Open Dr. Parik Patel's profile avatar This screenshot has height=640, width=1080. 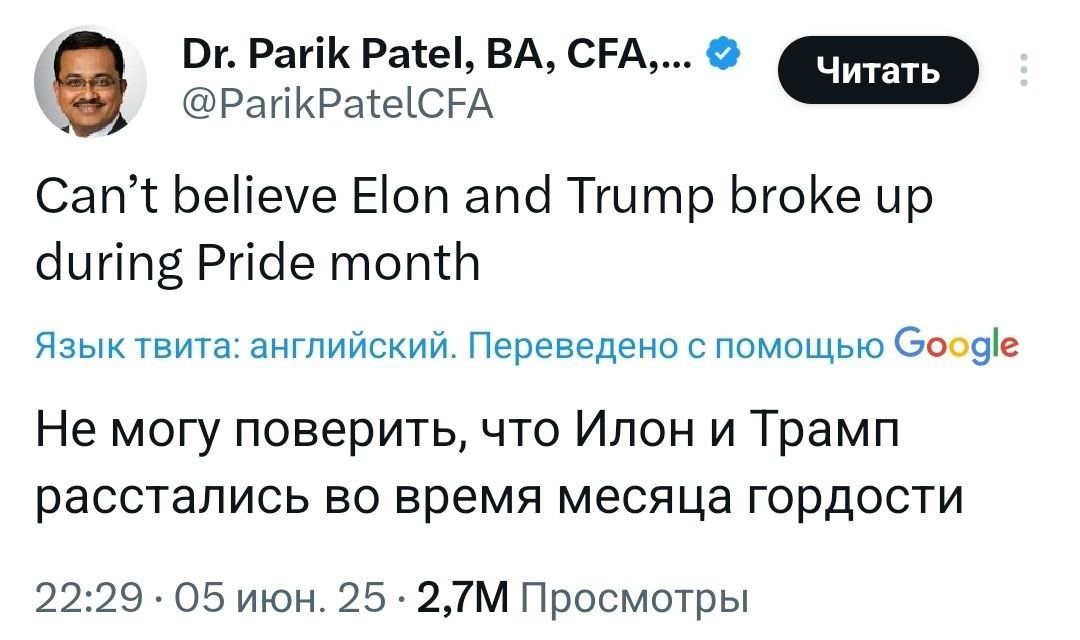tap(90, 77)
